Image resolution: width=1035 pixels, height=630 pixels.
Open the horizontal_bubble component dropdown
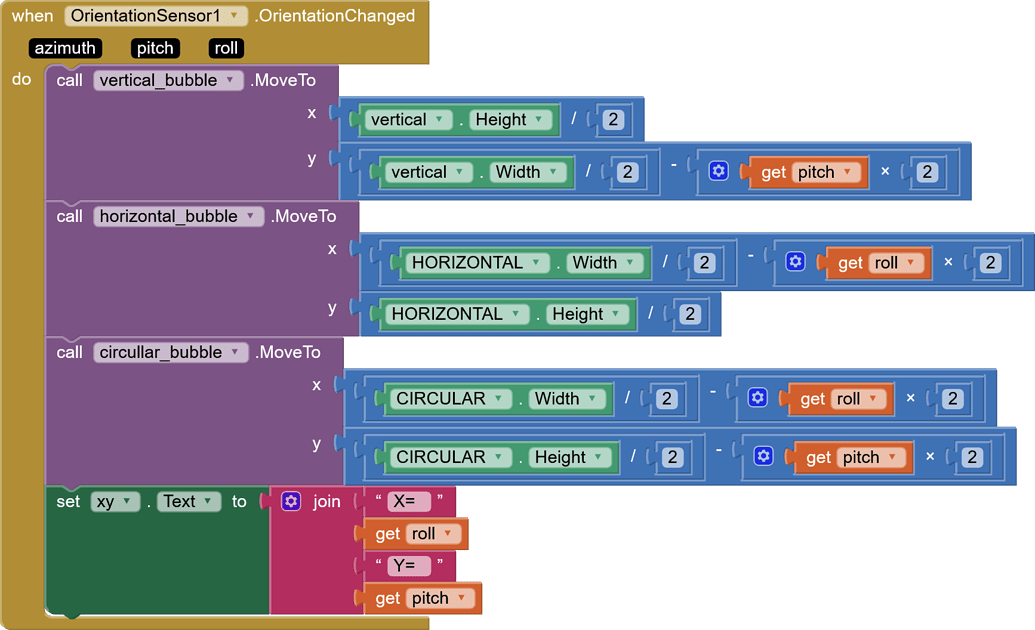coord(251,216)
